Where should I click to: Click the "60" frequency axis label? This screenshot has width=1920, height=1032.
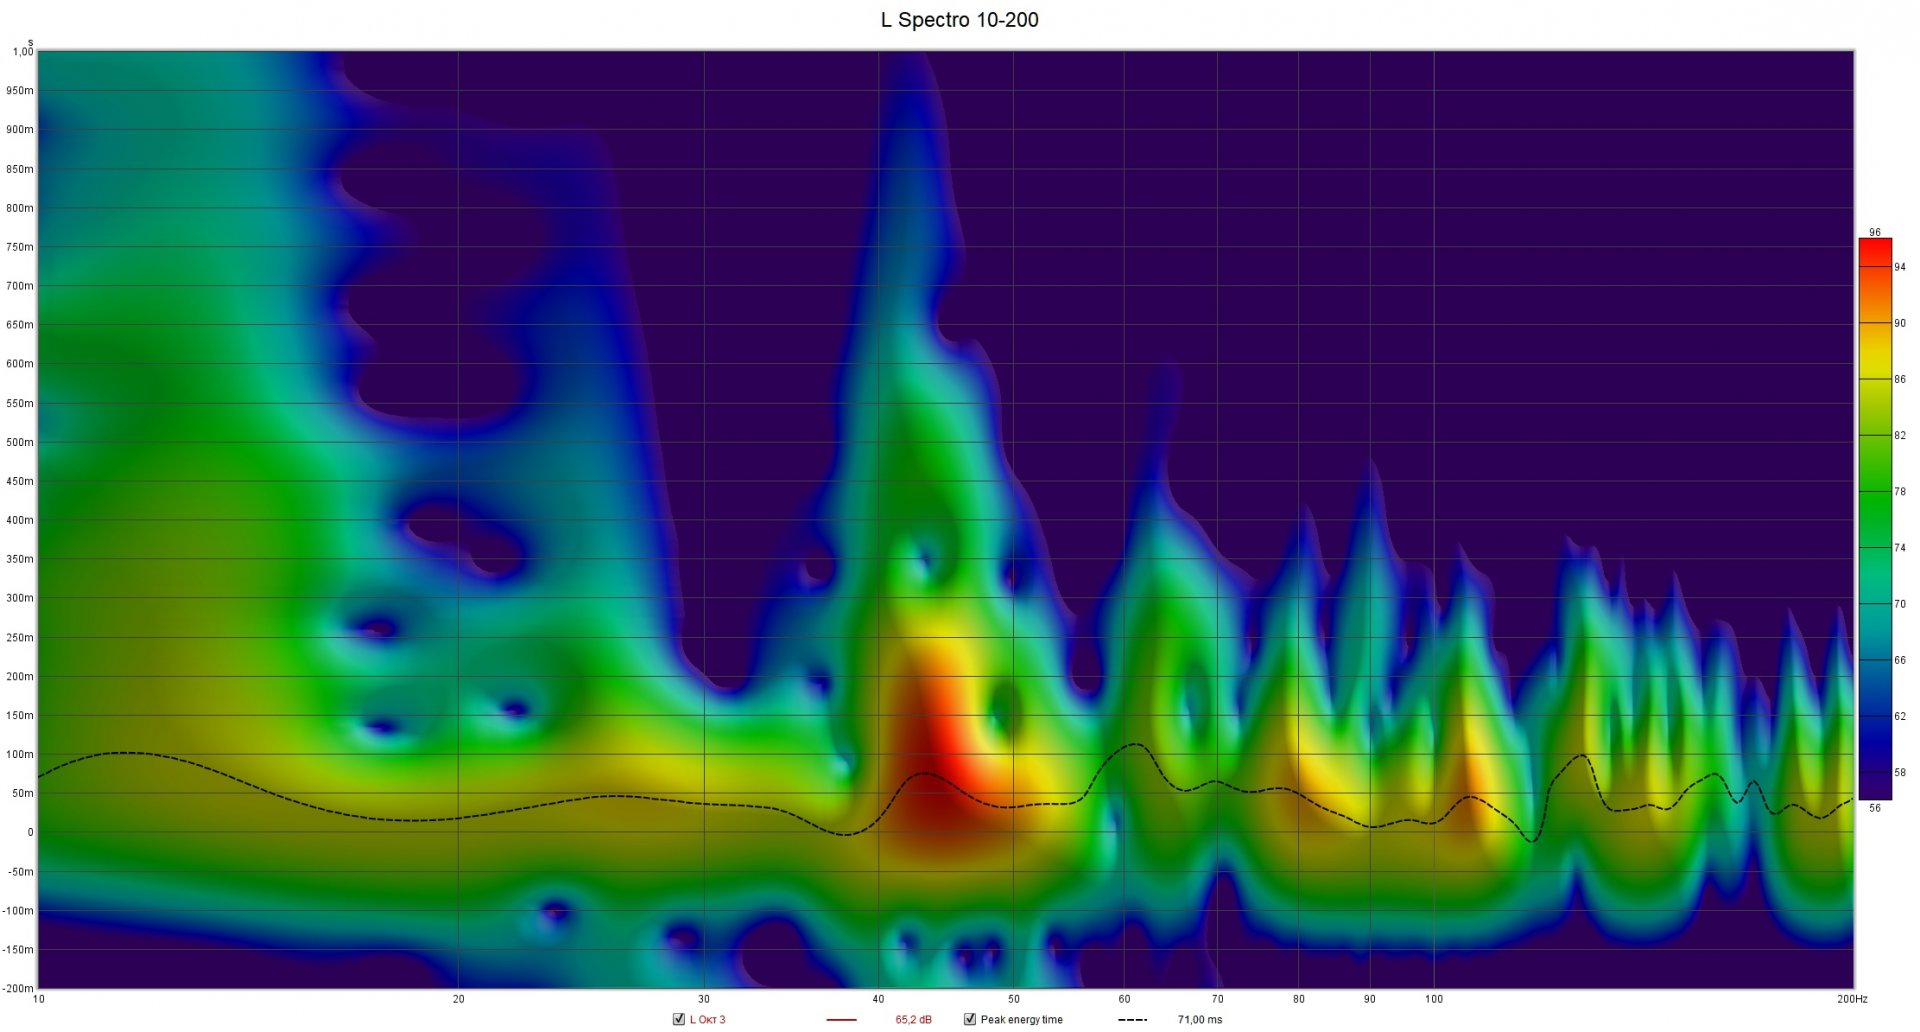(1124, 999)
